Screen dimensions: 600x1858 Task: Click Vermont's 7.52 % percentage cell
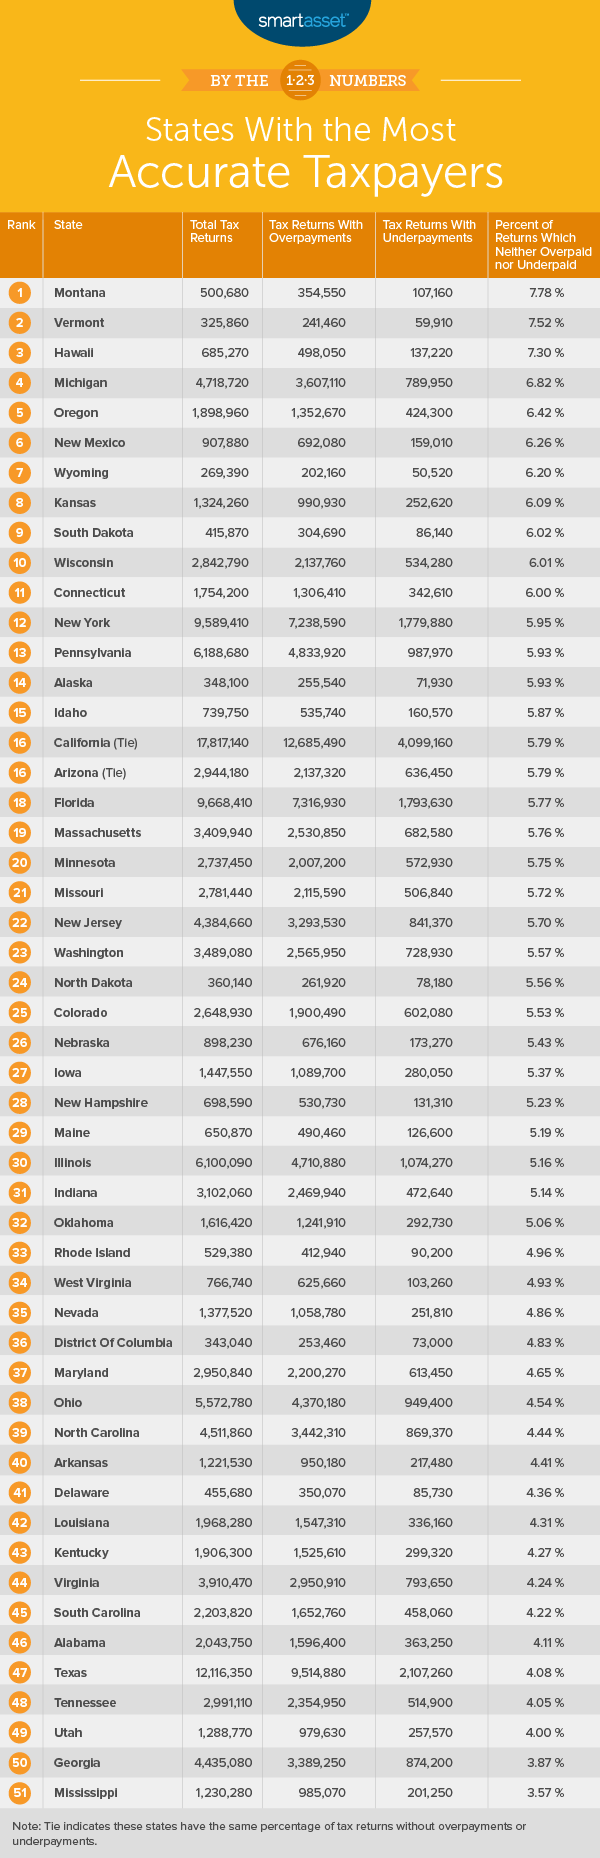544,323
